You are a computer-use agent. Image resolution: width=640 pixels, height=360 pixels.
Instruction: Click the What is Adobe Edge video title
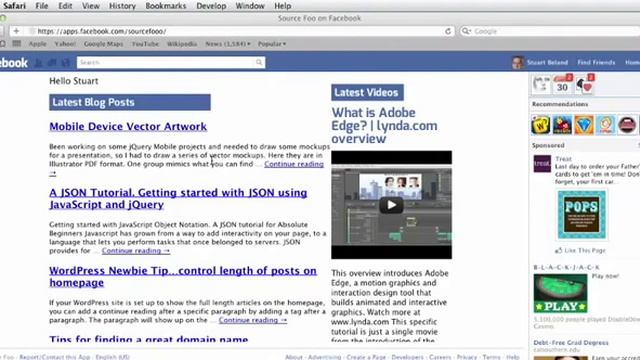click(x=384, y=126)
